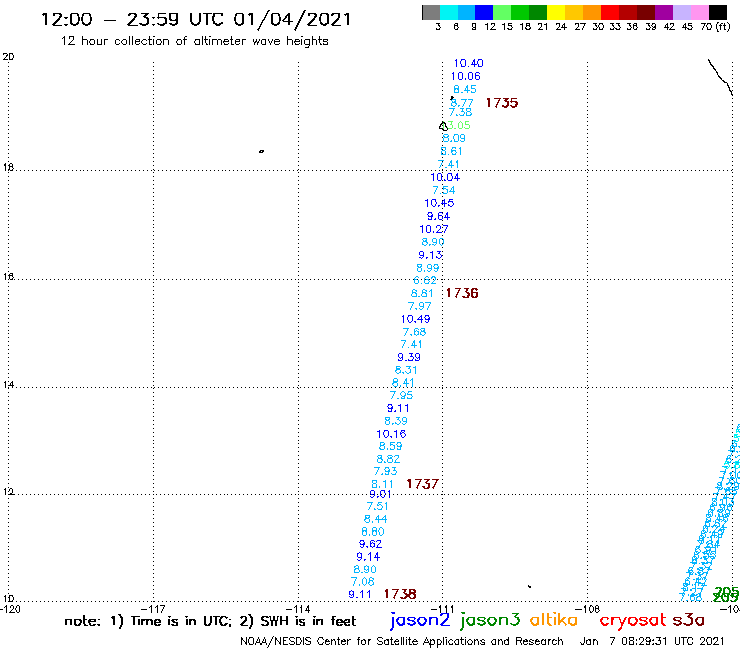Click the 9.14 wave height value
Image resolution: width=740 pixels, height=650 pixels.
(368, 557)
